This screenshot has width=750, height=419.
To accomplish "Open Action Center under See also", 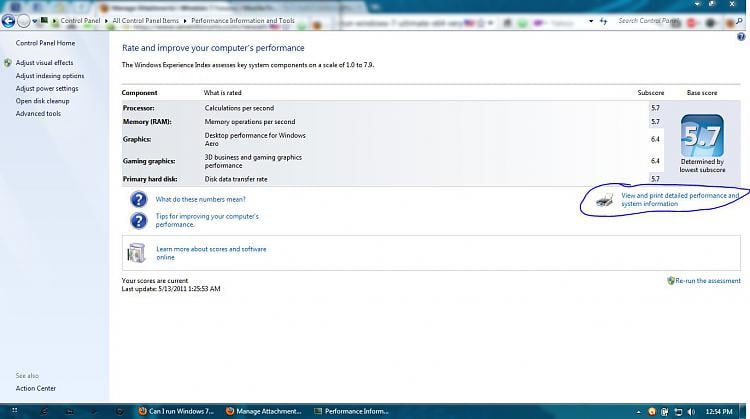I will click(36, 388).
